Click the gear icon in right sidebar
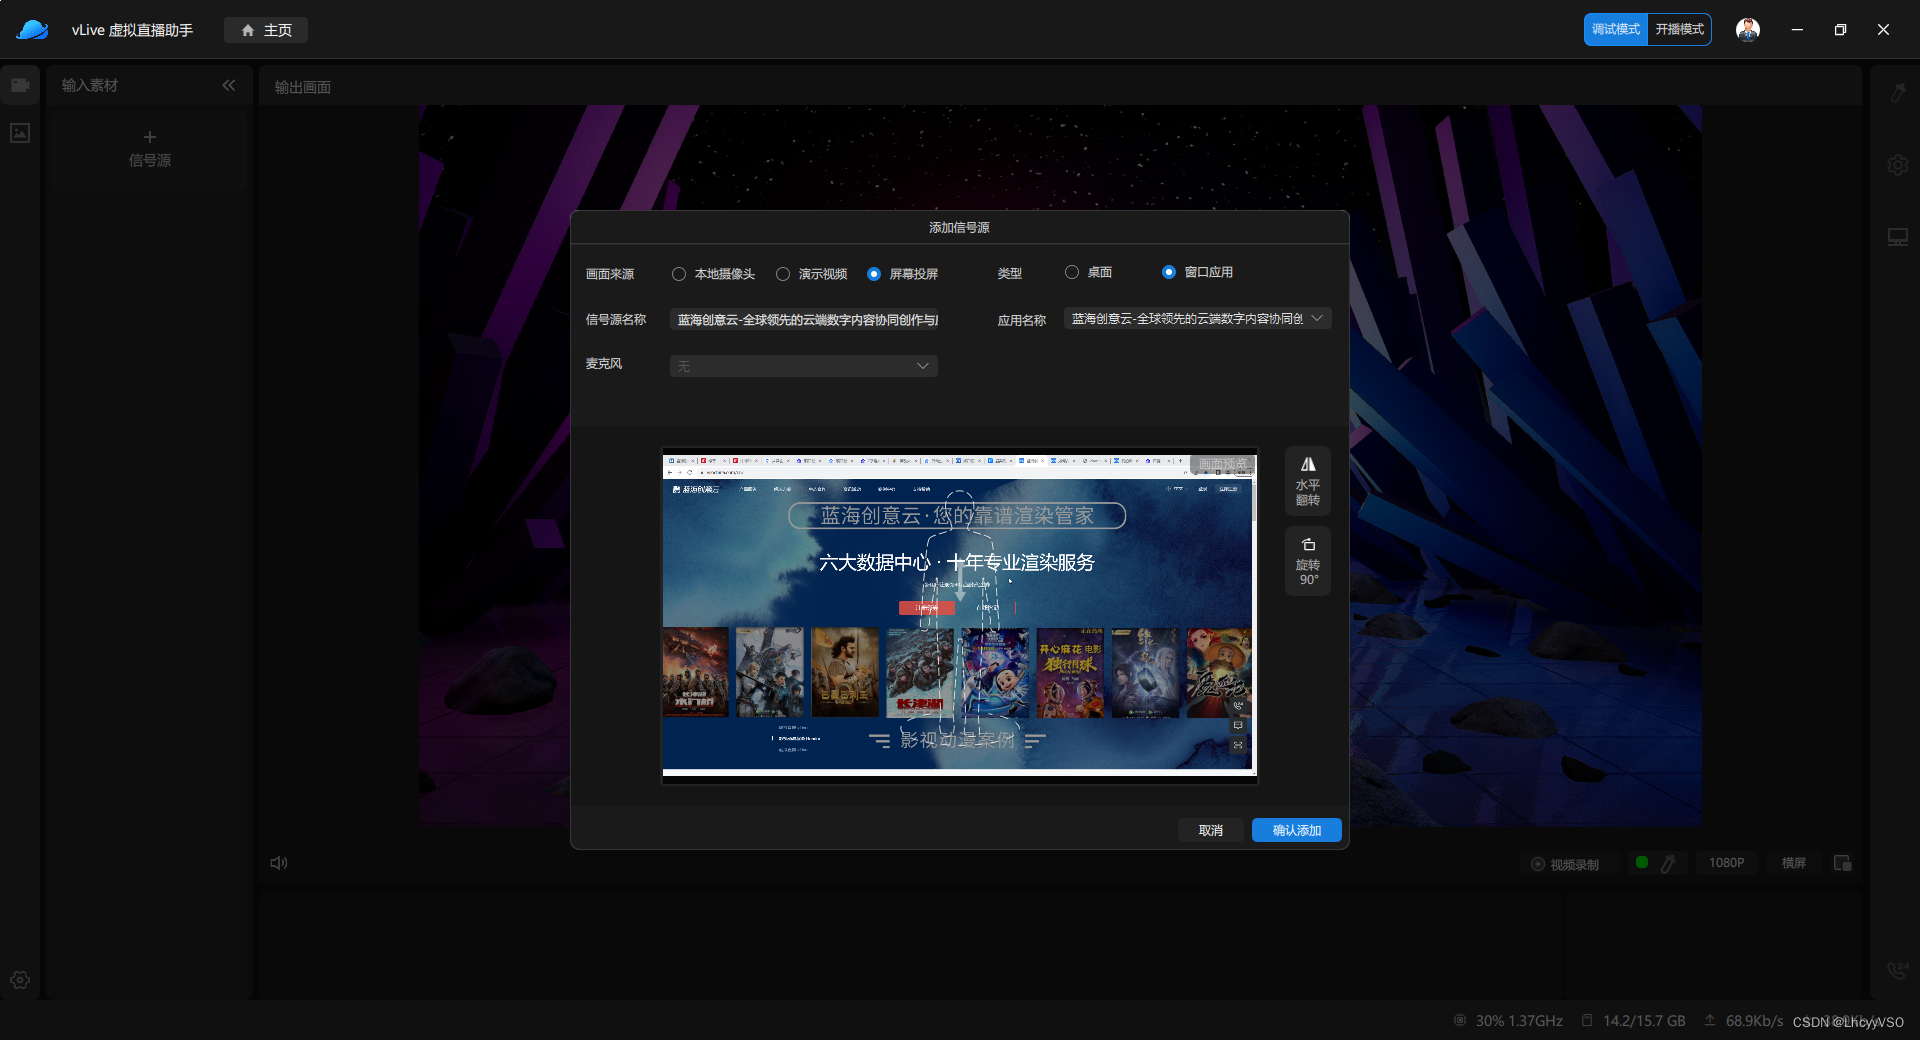 coord(1897,165)
